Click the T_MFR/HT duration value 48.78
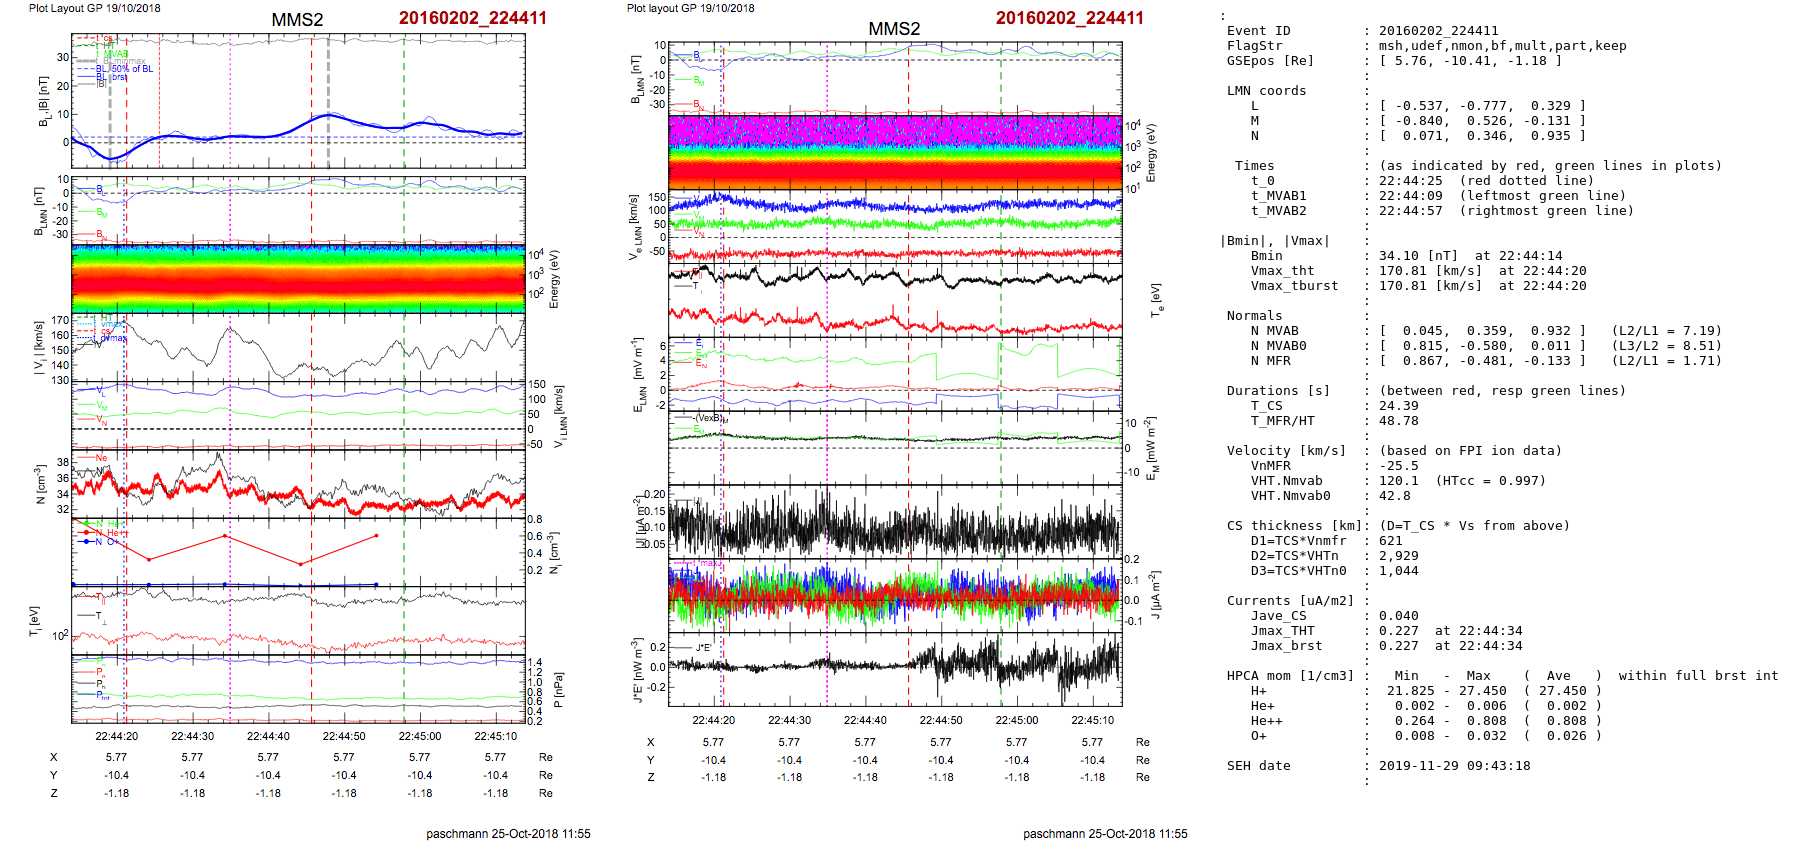 (1398, 421)
